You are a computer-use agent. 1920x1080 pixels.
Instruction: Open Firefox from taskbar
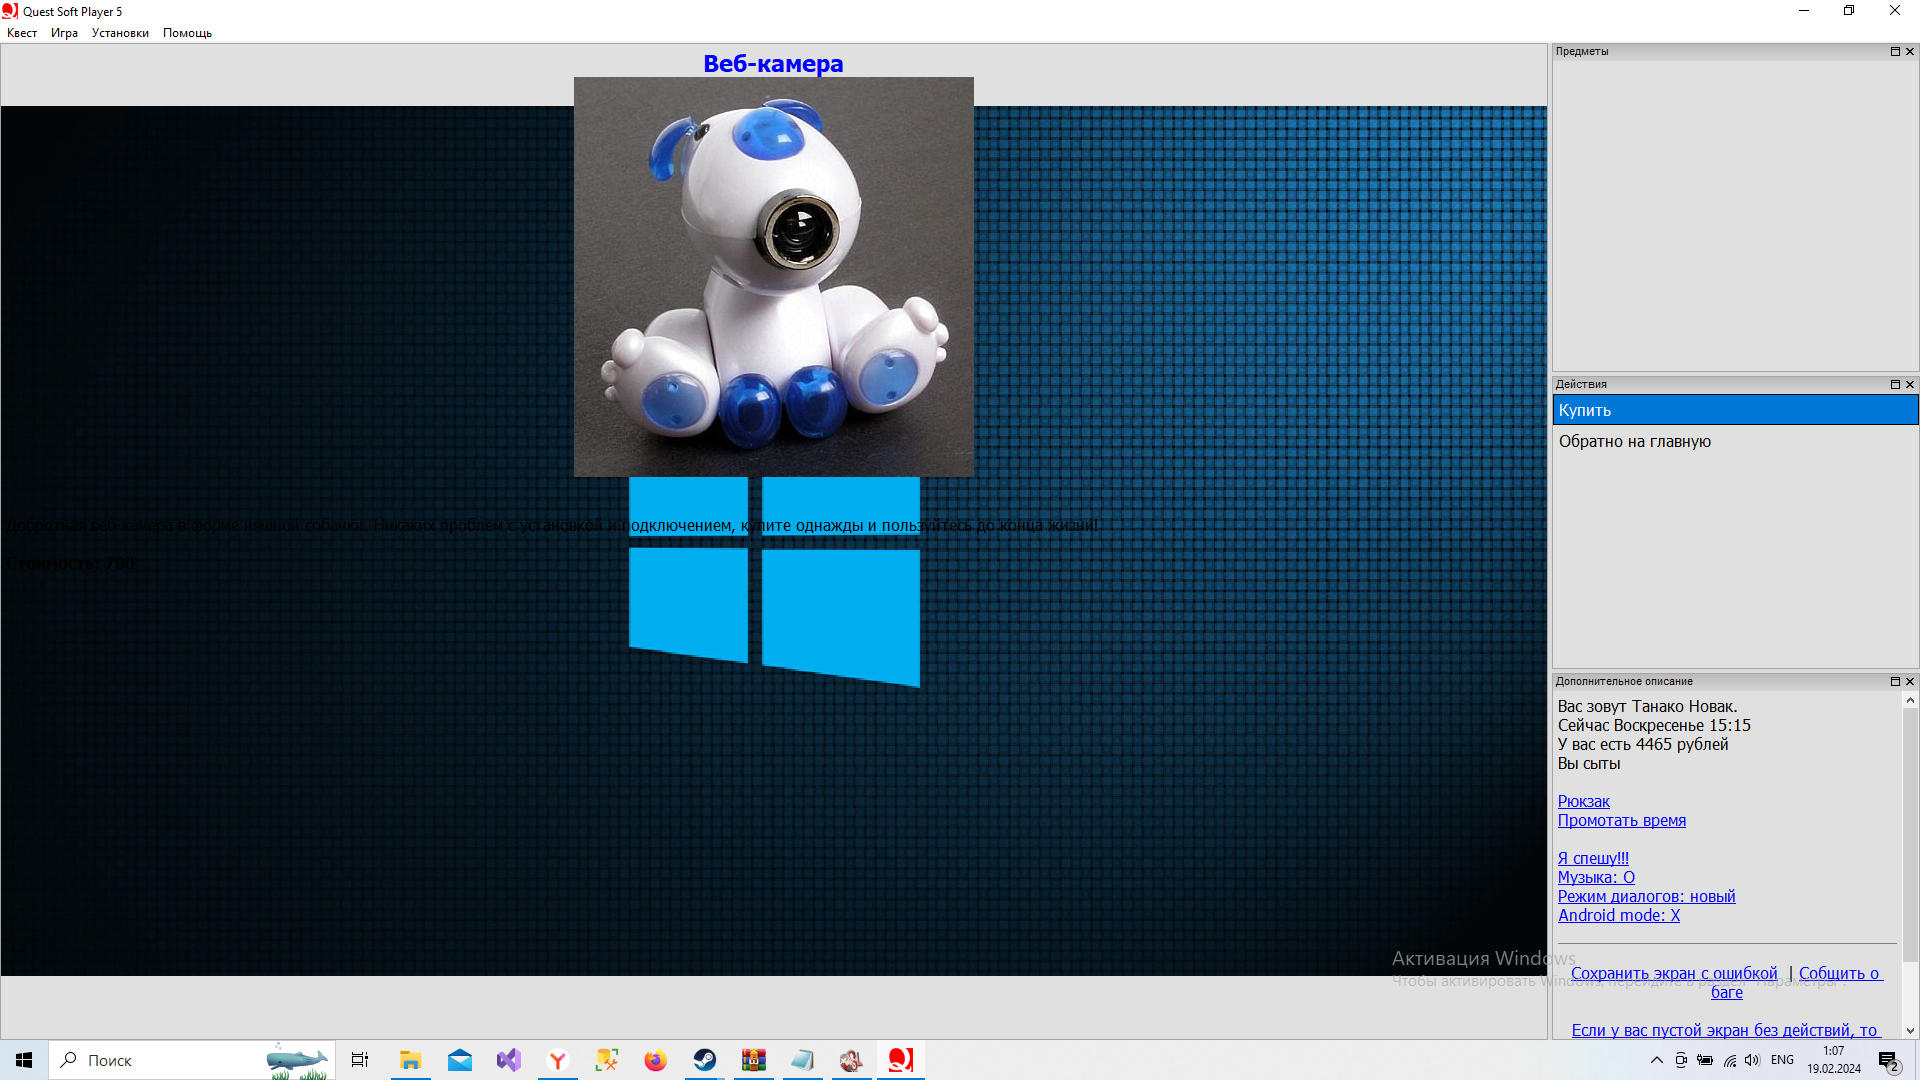[x=655, y=1060]
